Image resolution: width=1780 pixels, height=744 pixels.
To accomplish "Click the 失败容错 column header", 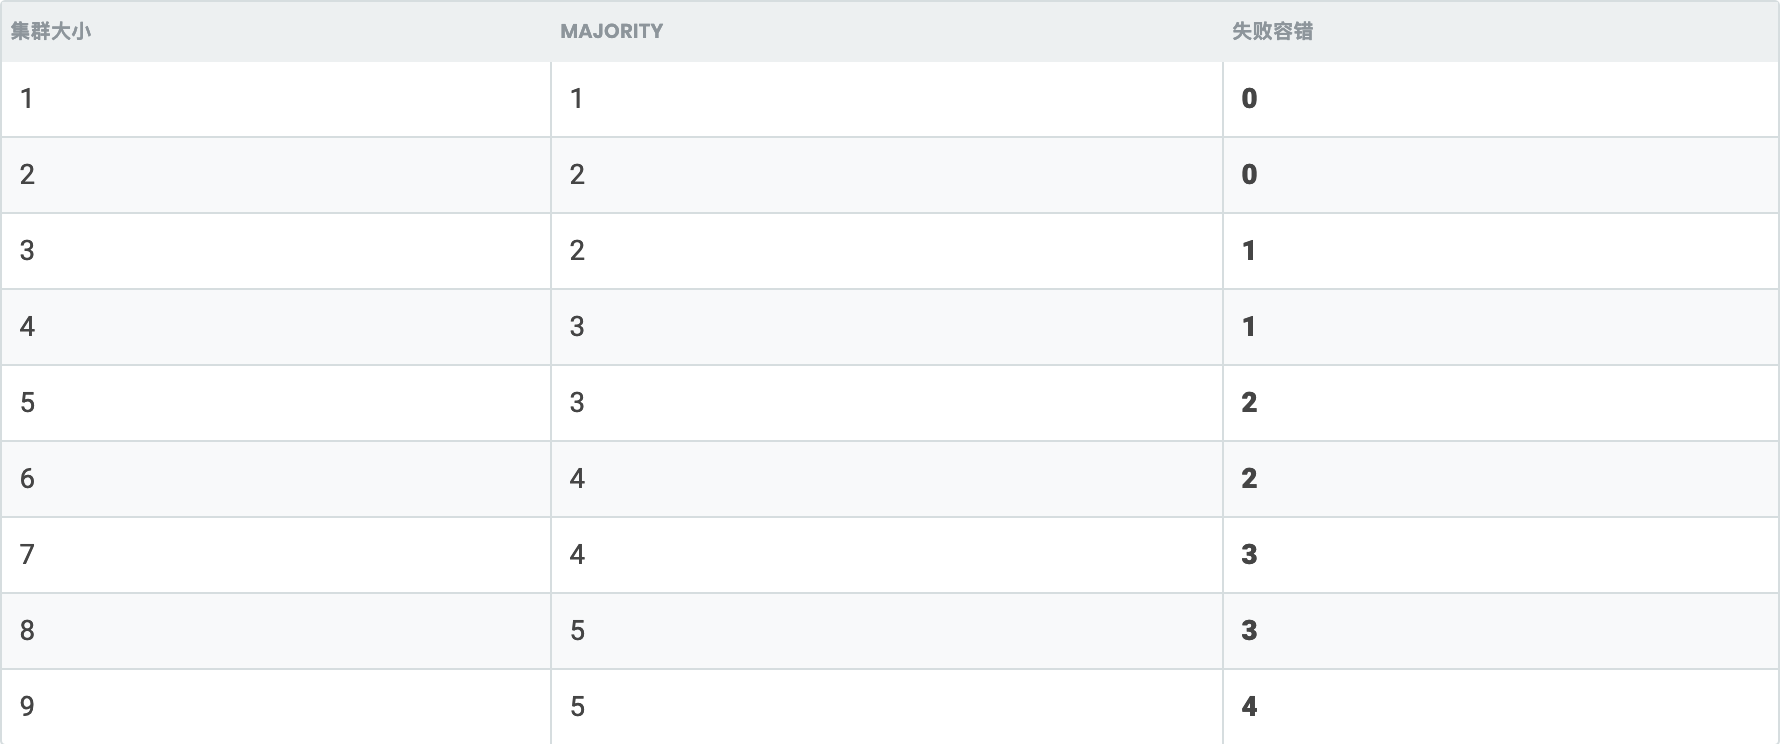I will pos(1272,31).
